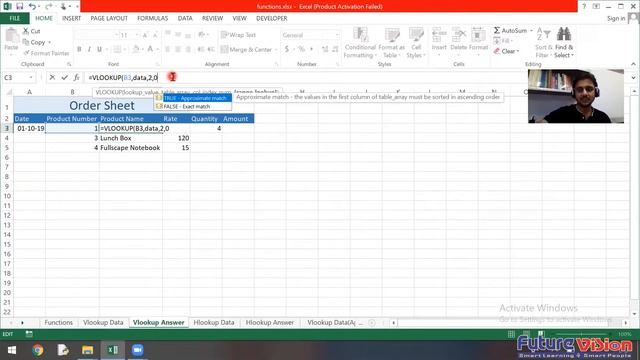Switch to the FORMULAS tab
The image size is (640, 360).
152,18
